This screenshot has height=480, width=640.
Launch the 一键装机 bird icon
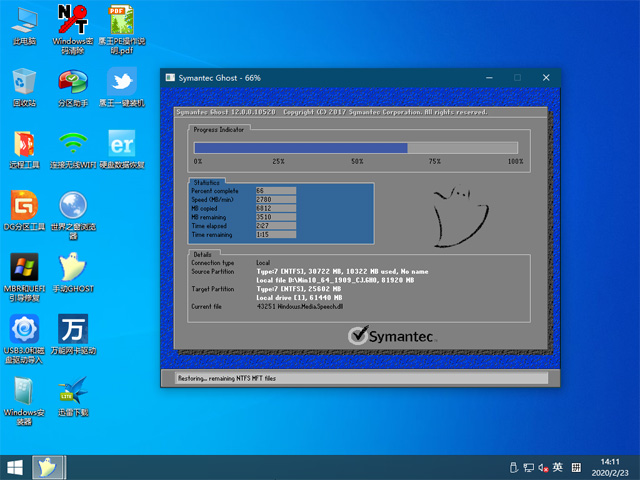point(122,88)
